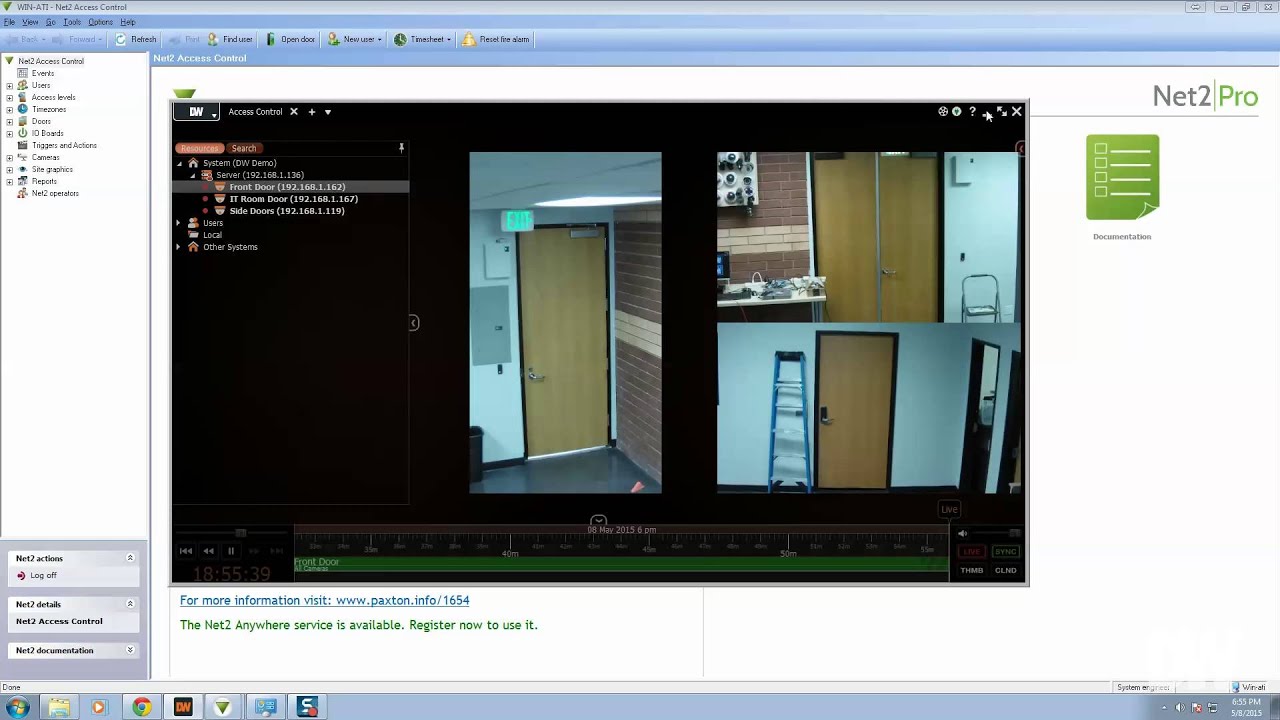Pause the video playback
The image size is (1280, 720).
(x=231, y=551)
